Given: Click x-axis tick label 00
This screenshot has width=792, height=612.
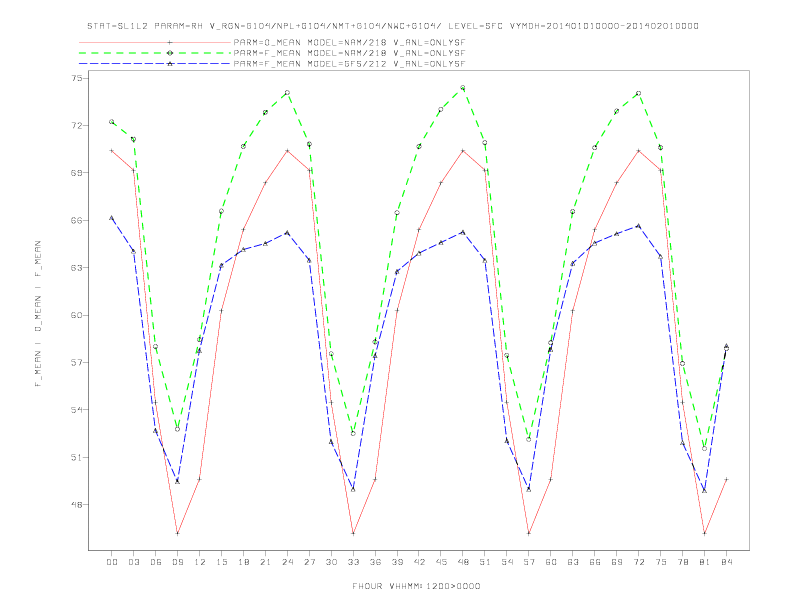Looking at the screenshot, I should click(x=112, y=562).
